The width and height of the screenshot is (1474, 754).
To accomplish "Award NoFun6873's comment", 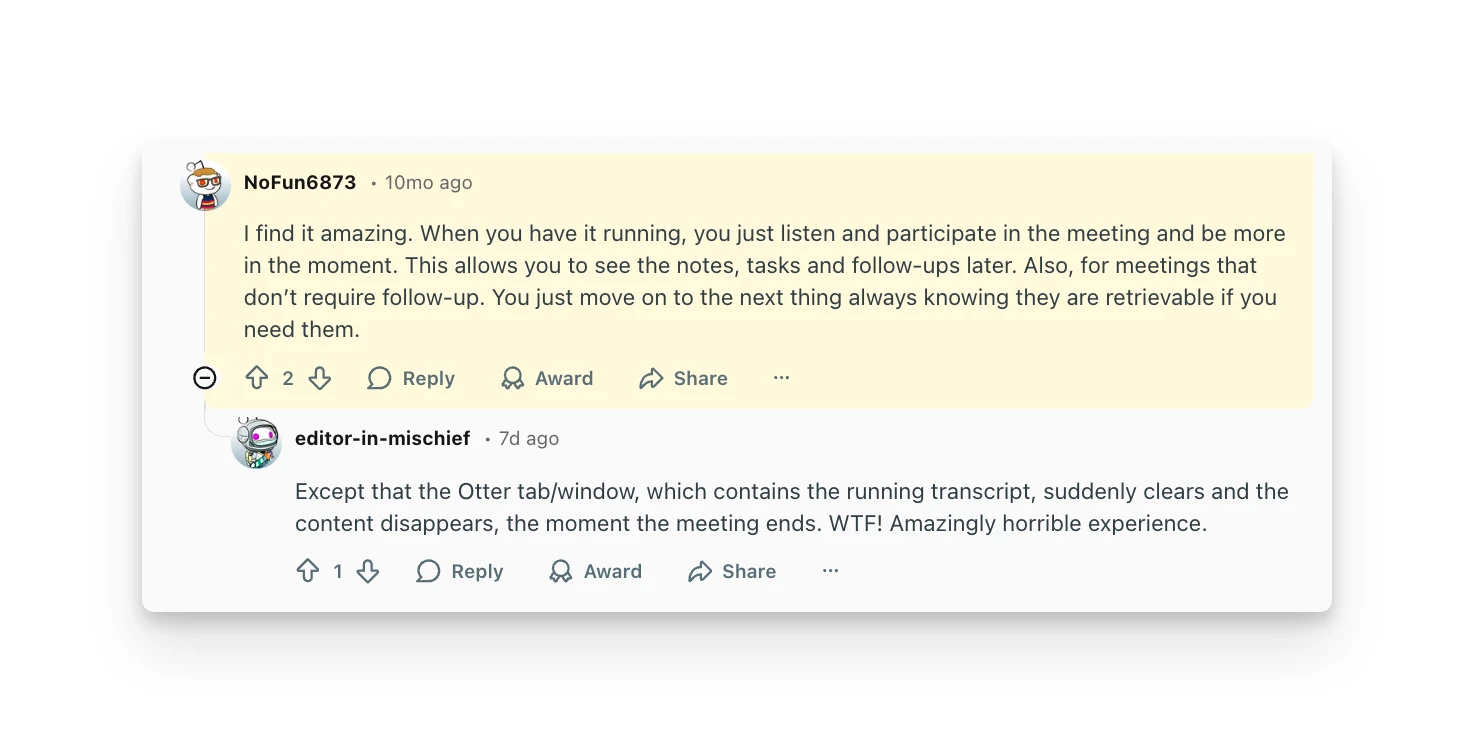I will (x=547, y=378).
